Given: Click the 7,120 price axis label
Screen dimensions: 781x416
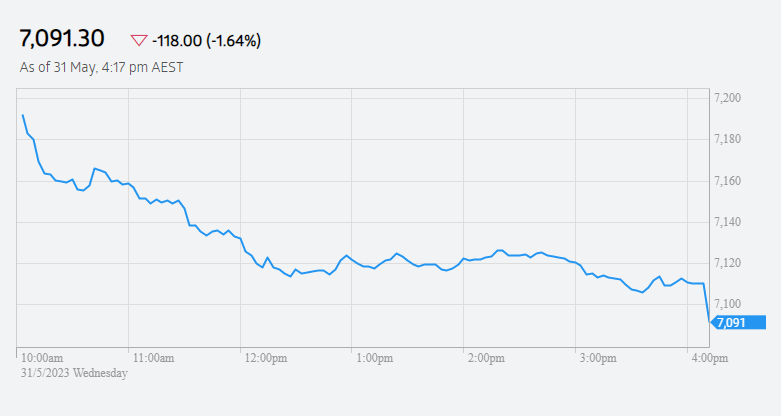Looking at the screenshot, I should (x=728, y=263).
